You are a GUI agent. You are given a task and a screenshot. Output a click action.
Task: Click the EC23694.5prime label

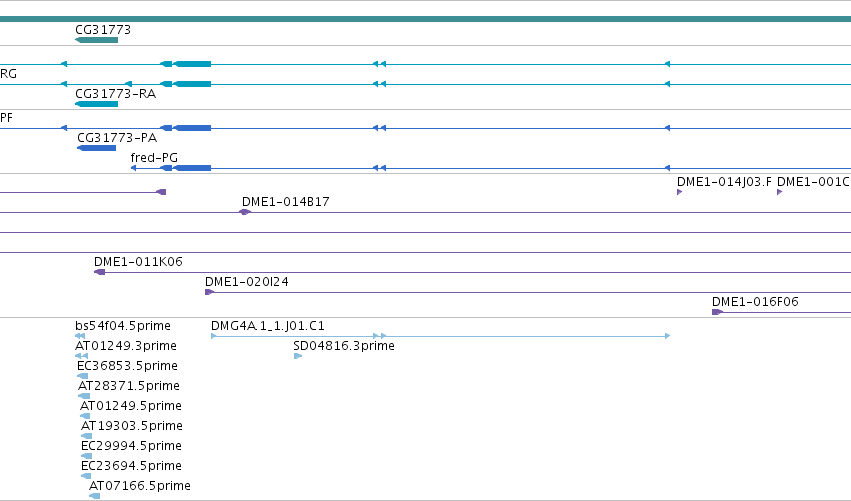(x=131, y=467)
